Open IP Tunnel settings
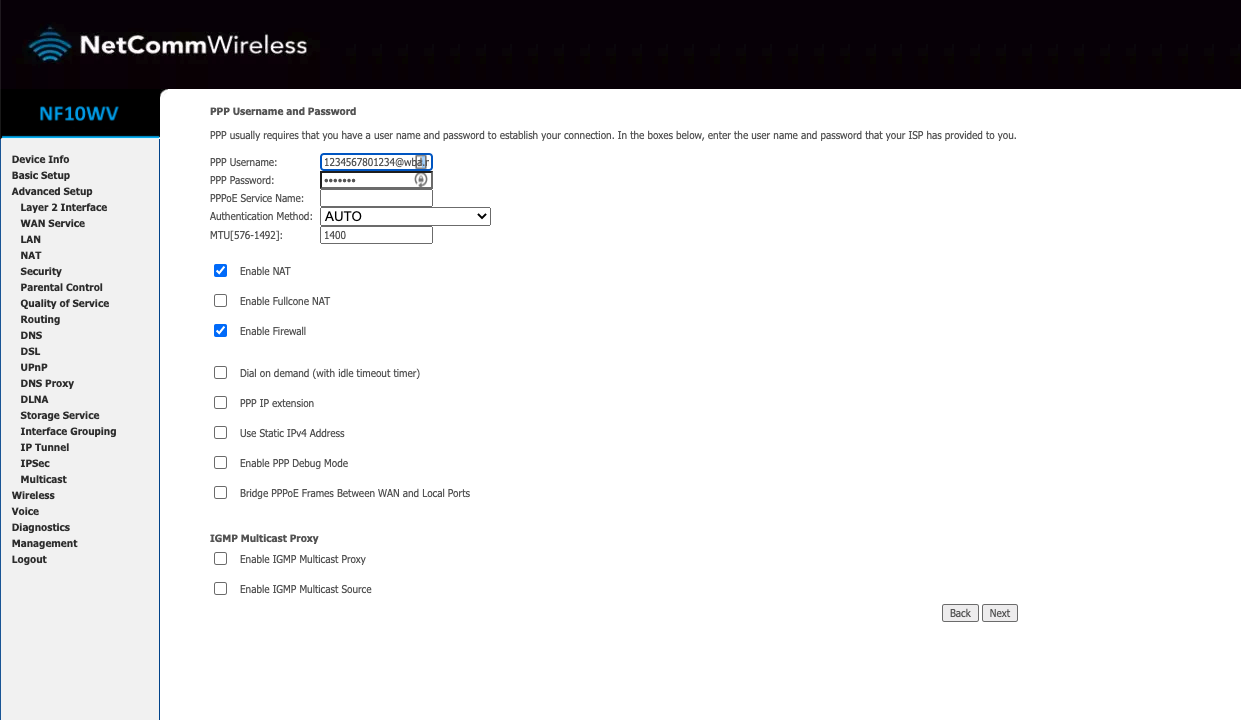This screenshot has height=720, width=1241. point(45,448)
